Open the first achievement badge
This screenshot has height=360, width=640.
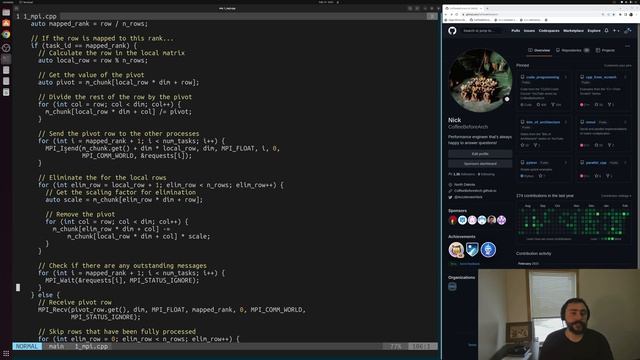456,249
